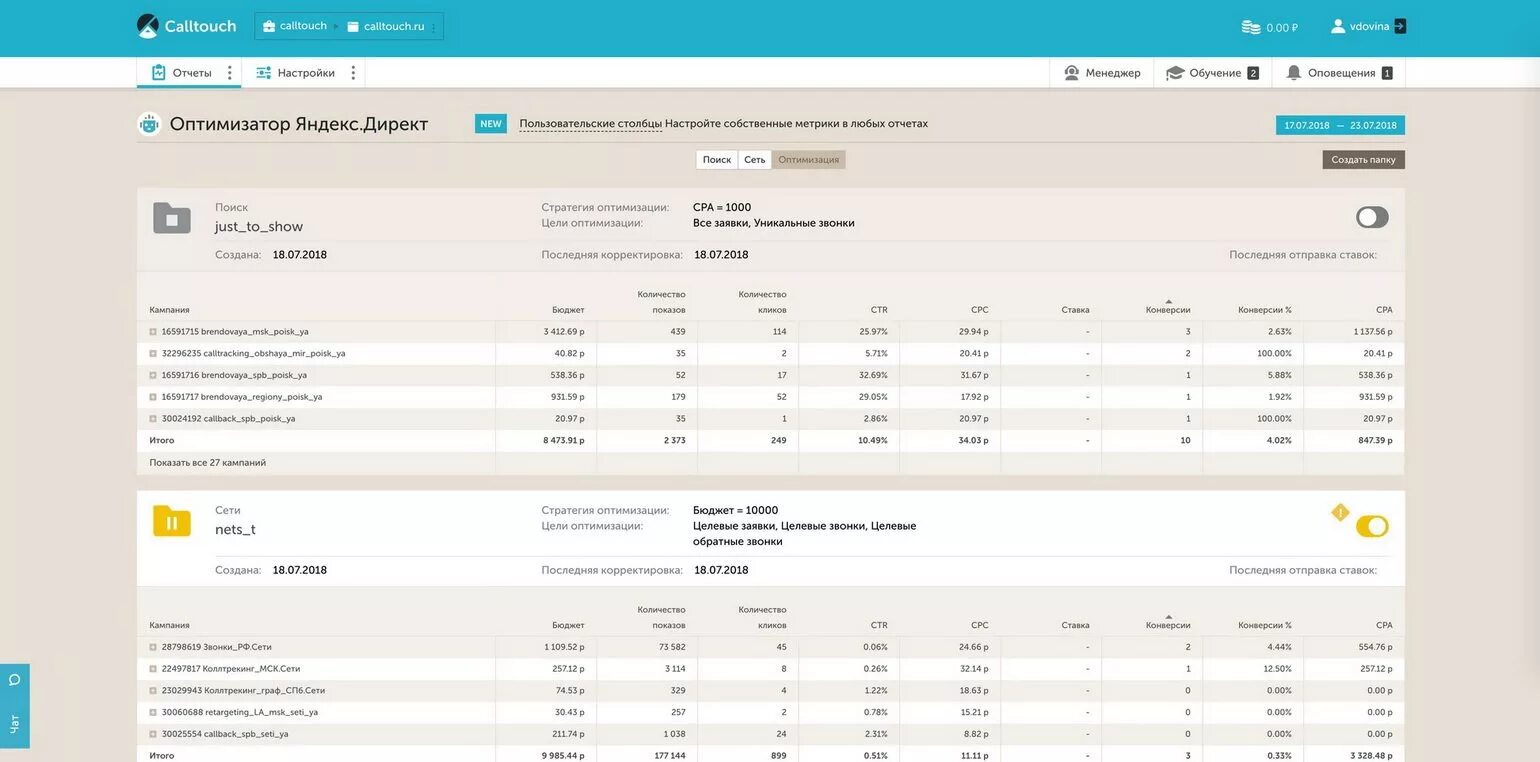Expand campaign 16591716 brendovaya_spb_poisk_ya
Image resolution: width=1540 pixels, height=762 pixels.
click(153, 375)
